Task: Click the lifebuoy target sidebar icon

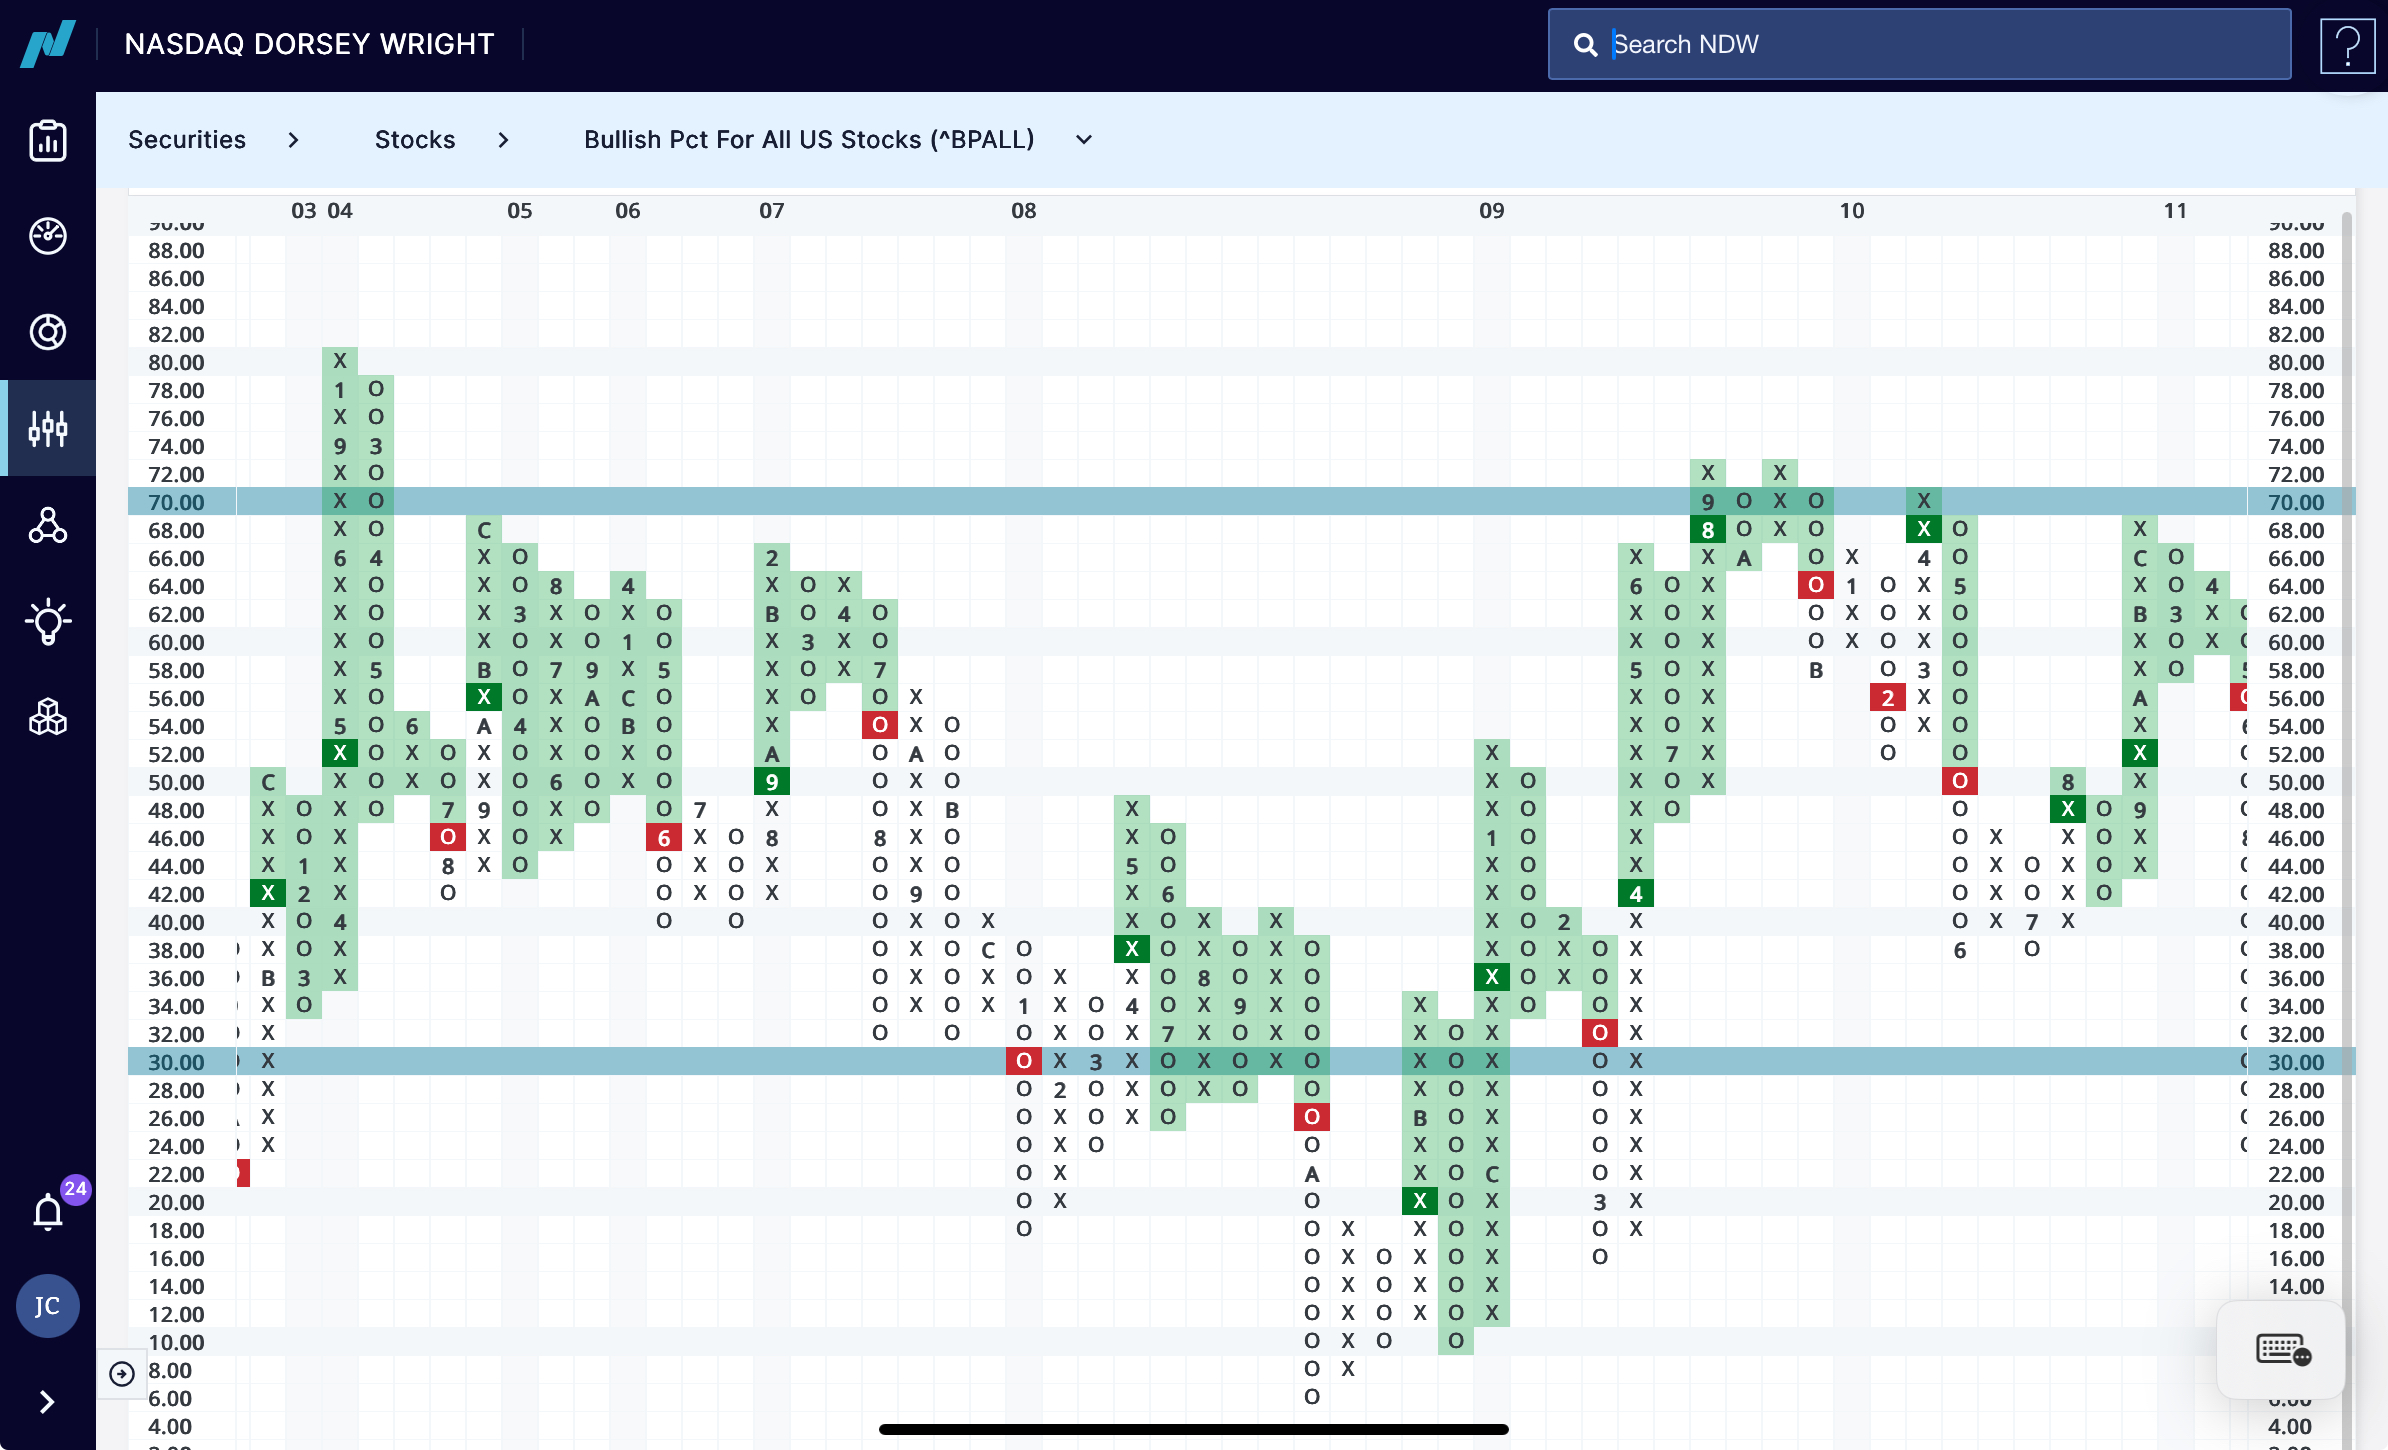Action: pyautogui.click(x=48, y=332)
